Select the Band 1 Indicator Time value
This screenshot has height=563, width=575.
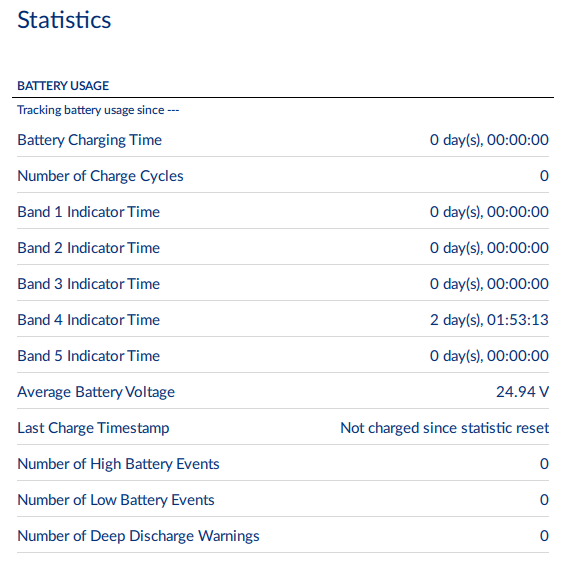[489, 212]
